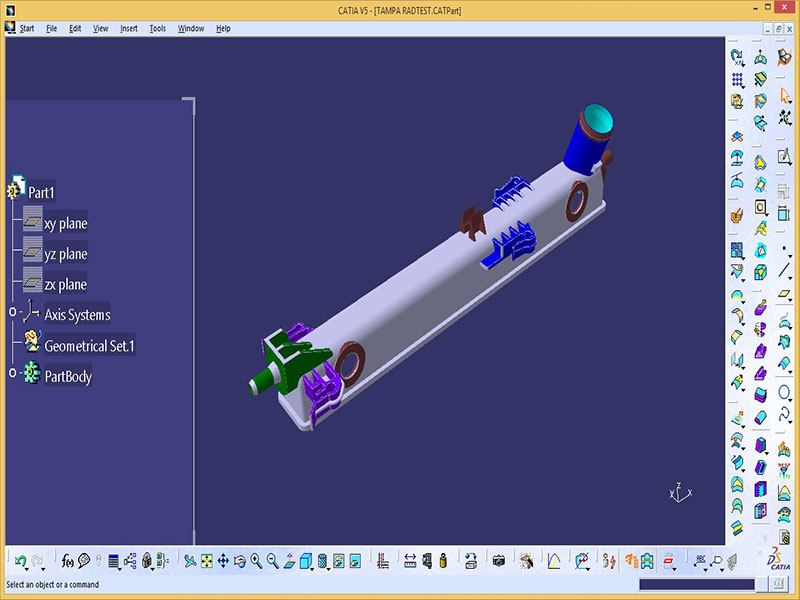This screenshot has height=600, width=800.
Task: Click the Zoom In magnifier icon
Action: (x=256, y=561)
